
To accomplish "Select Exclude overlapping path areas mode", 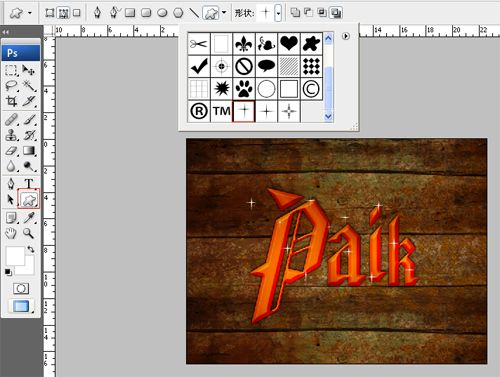I will click(x=335, y=13).
